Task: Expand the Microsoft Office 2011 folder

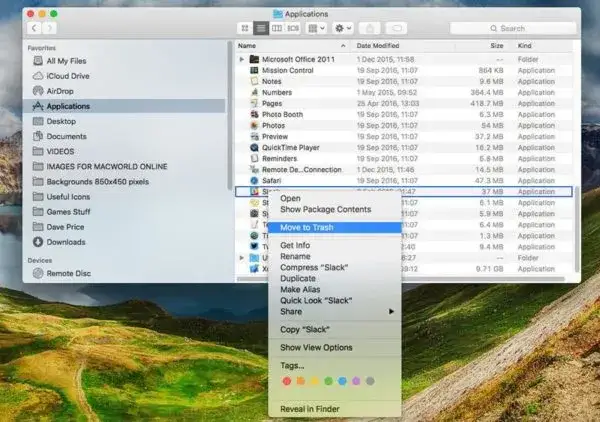Action: click(242, 59)
